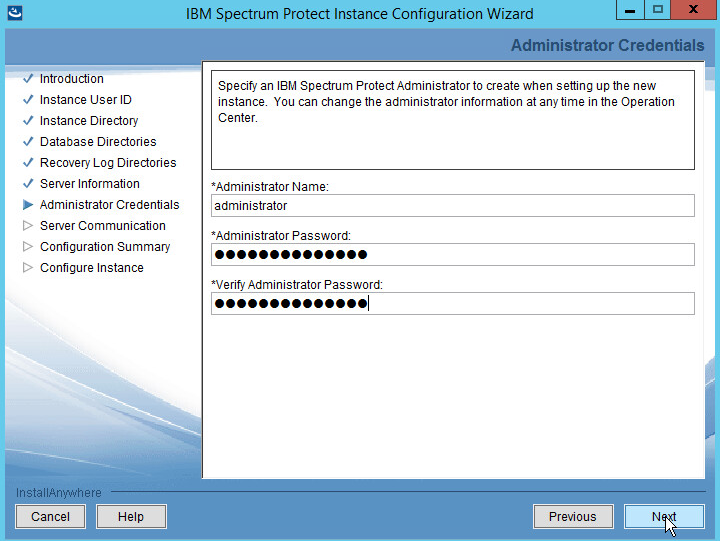Click the checkmark beside Server Information
The image size is (720, 541).
(28, 184)
